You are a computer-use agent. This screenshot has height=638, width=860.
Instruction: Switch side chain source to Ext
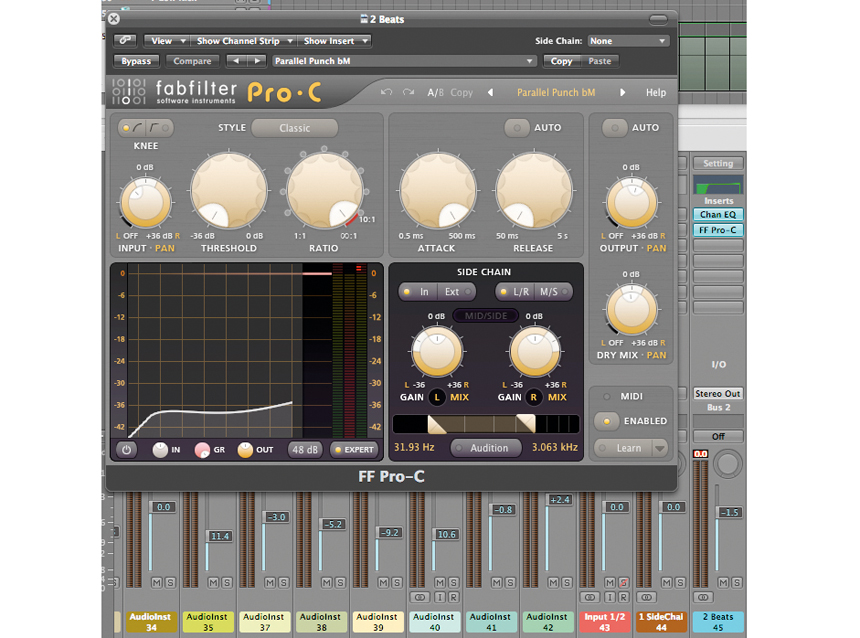pyautogui.click(x=456, y=292)
